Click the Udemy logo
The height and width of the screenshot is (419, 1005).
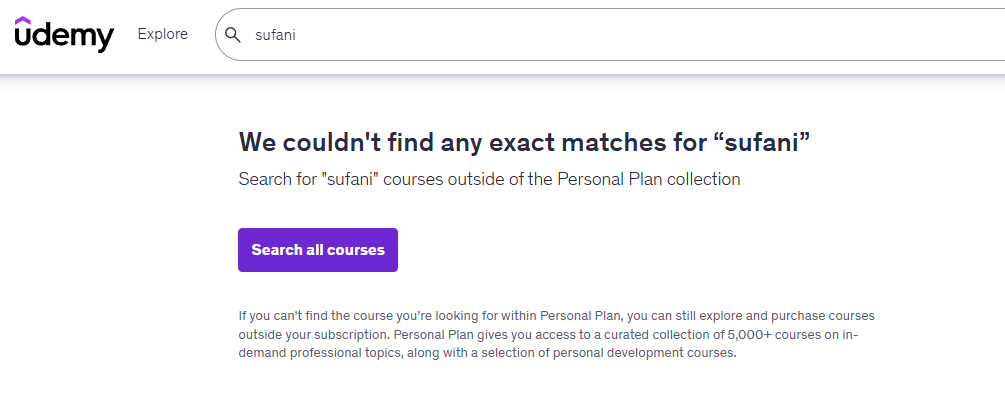tap(64, 36)
